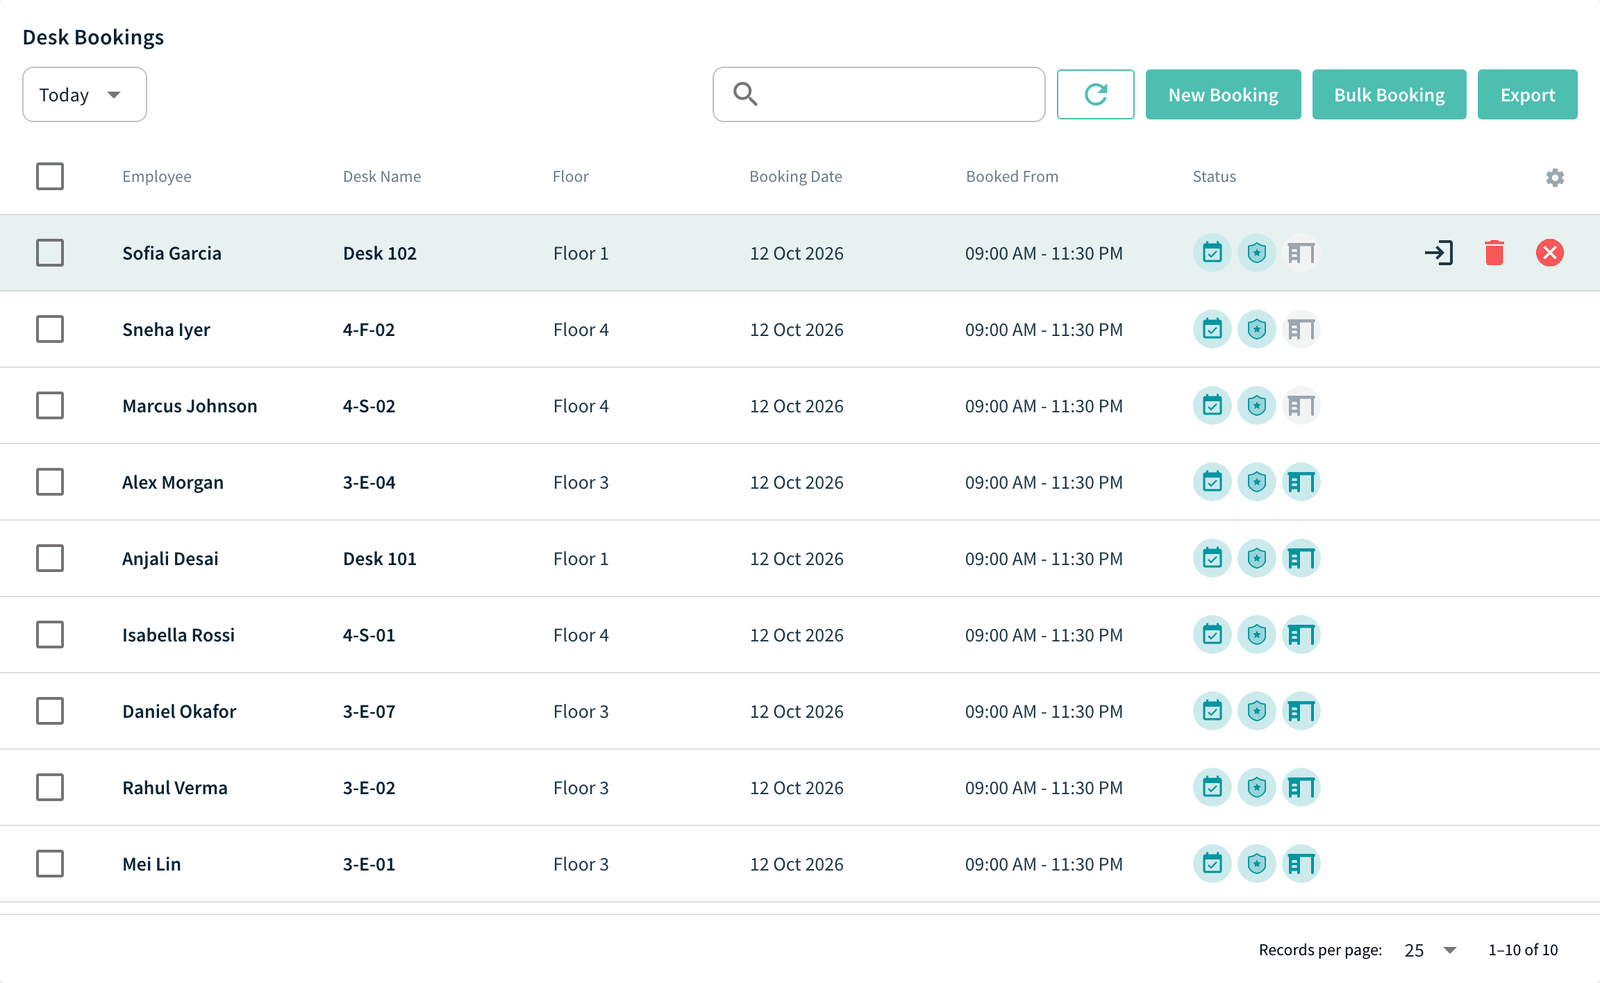Focus the search input field
The width and height of the screenshot is (1600, 983).
879,95
